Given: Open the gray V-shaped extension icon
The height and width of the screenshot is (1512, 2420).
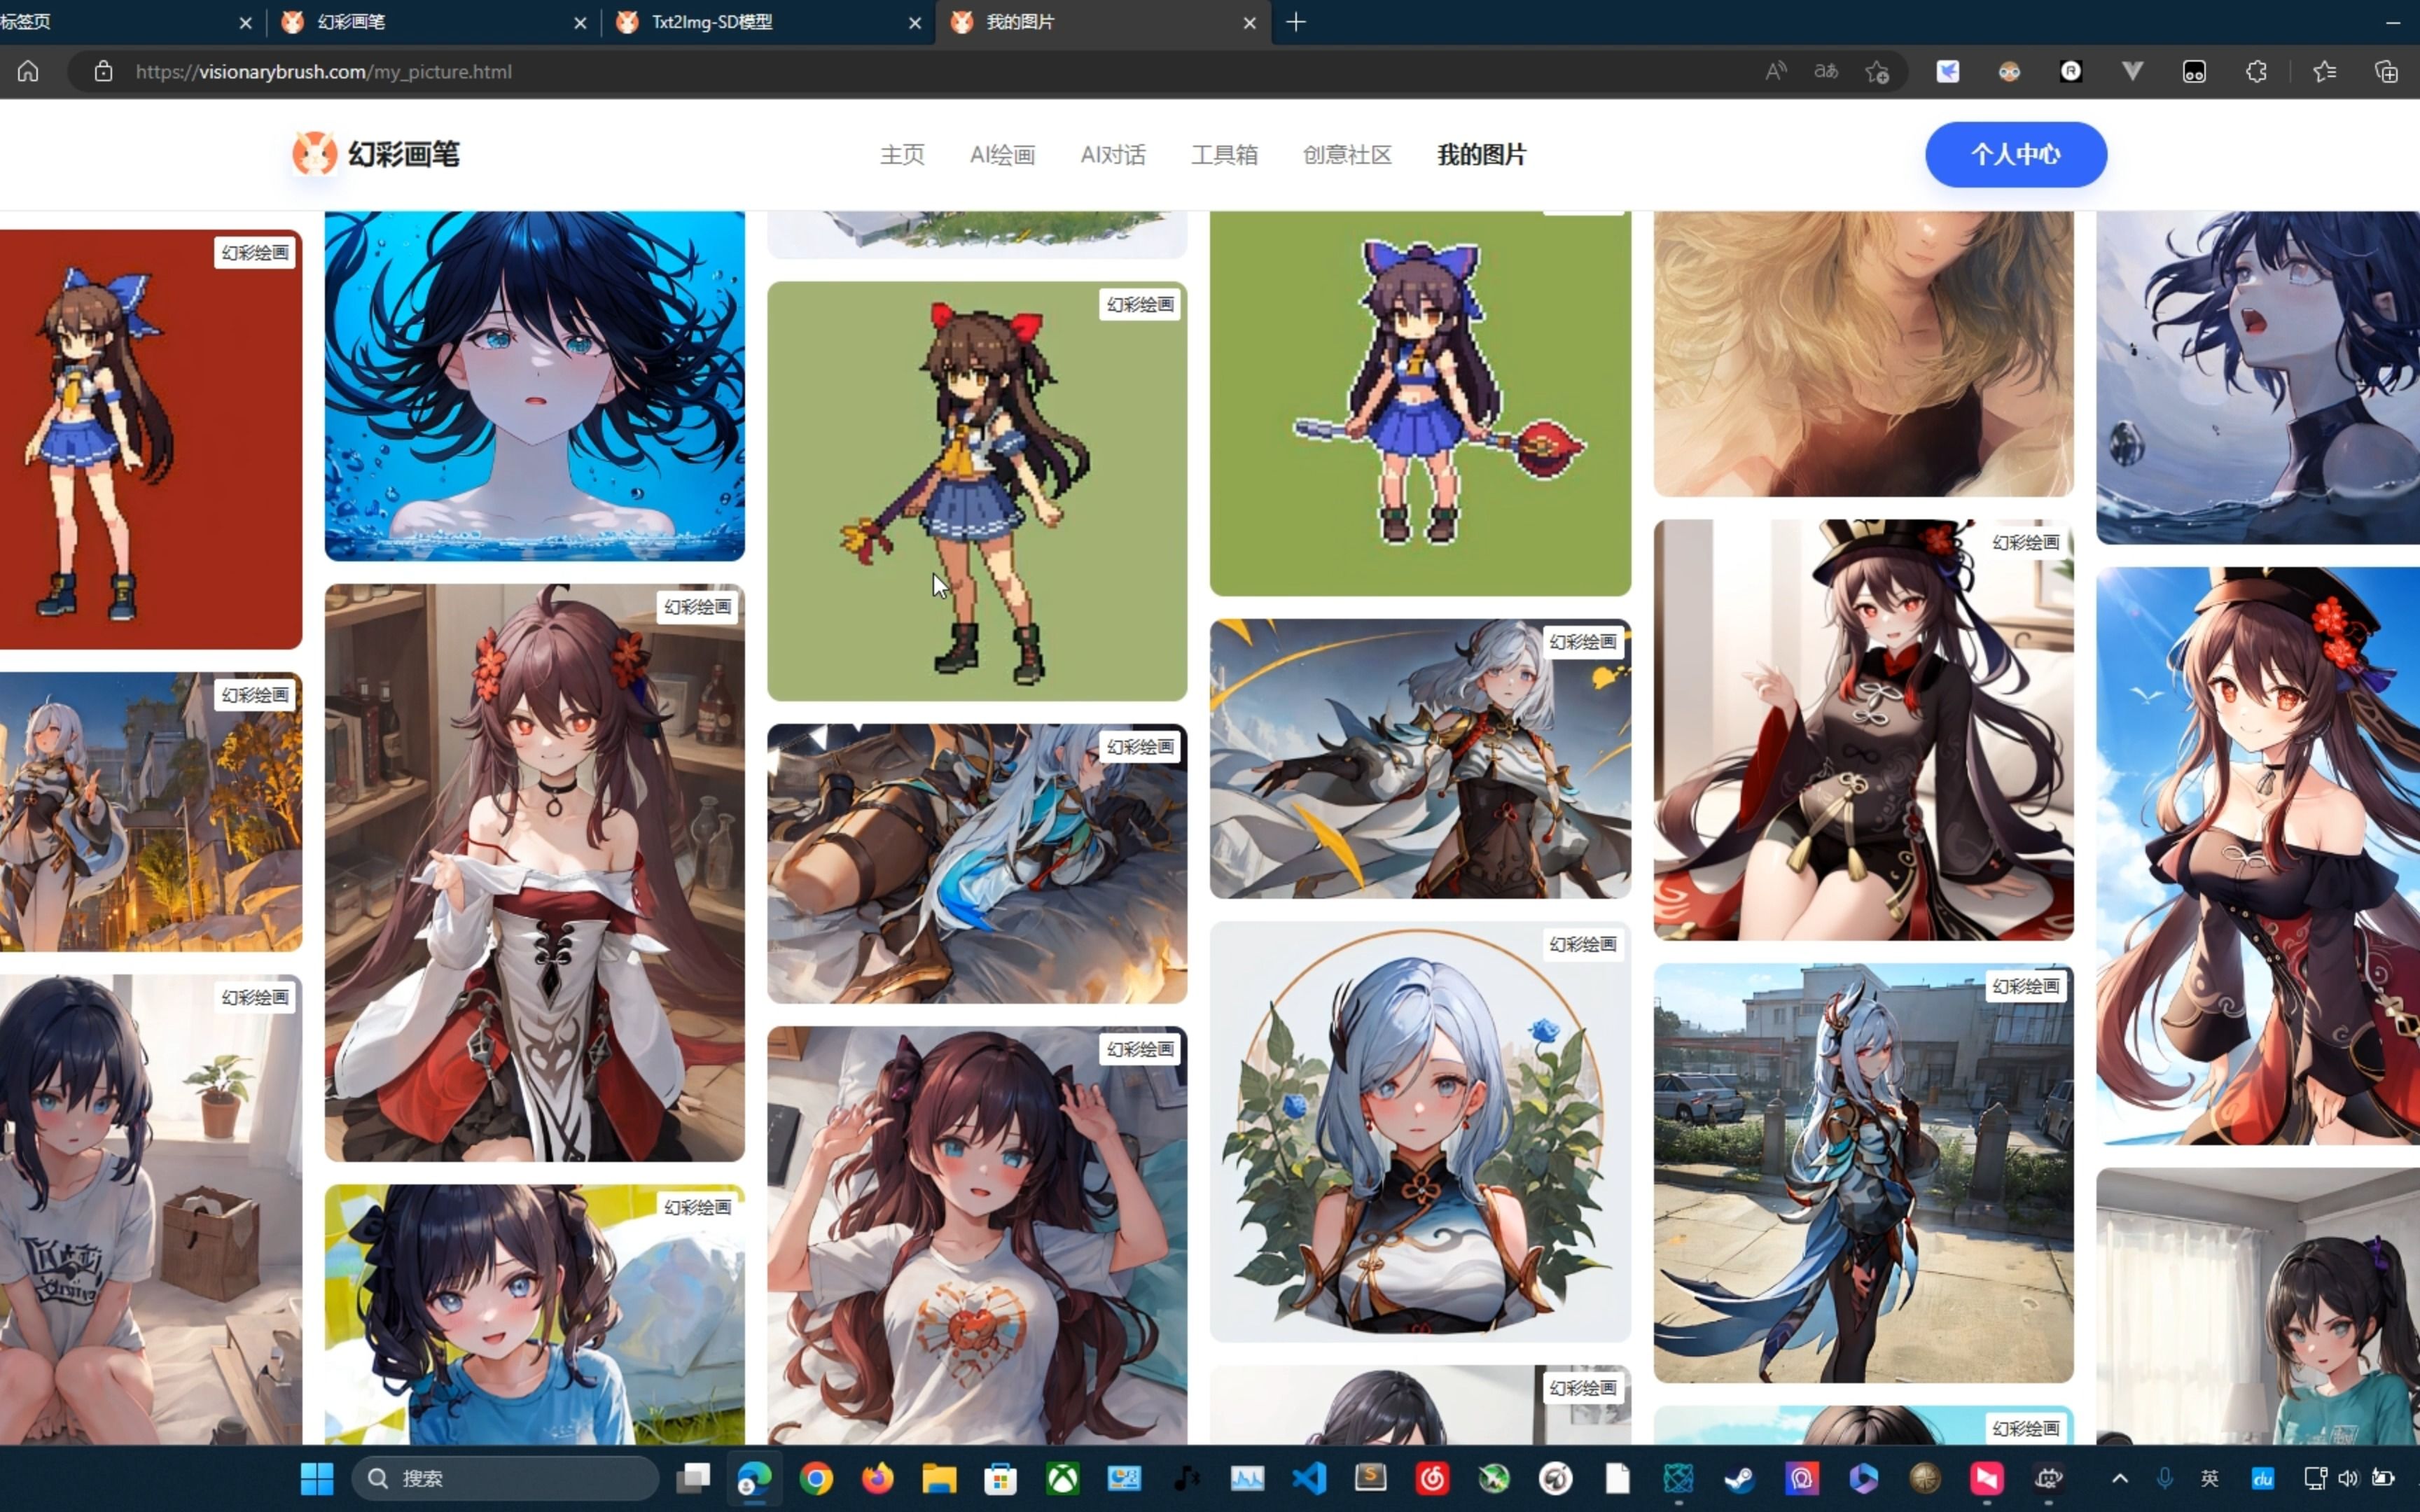Looking at the screenshot, I should pyautogui.click(x=2132, y=71).
